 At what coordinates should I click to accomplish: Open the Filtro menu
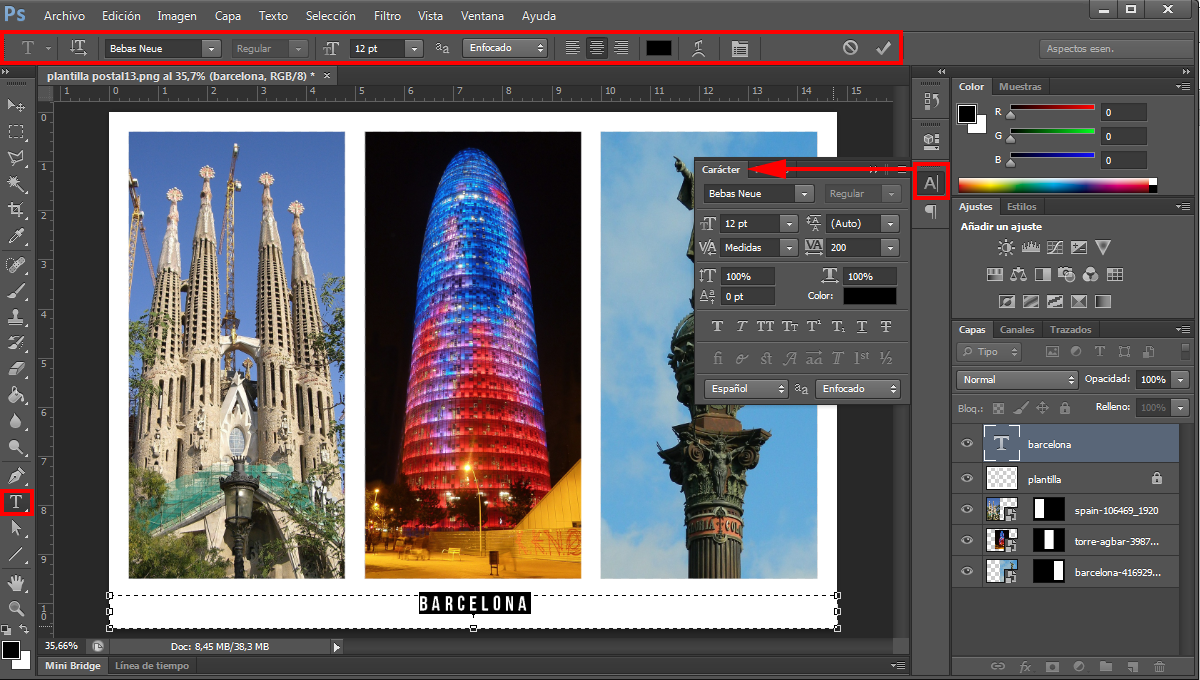click(387, 15)
